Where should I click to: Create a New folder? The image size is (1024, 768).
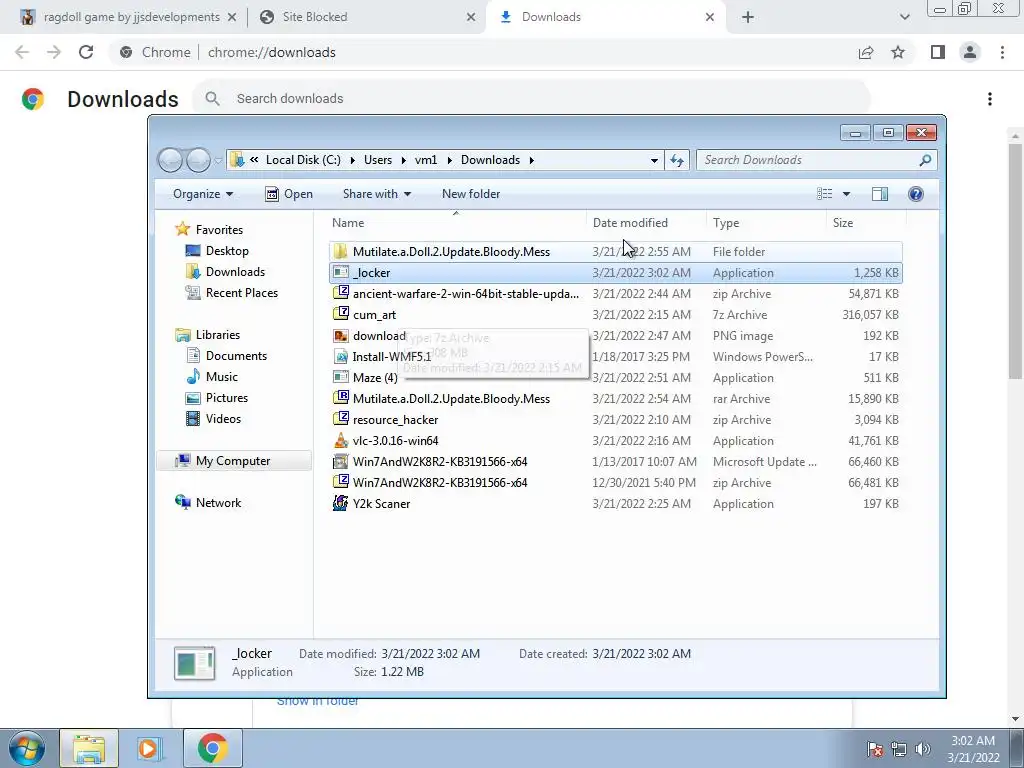coord(471,194)
